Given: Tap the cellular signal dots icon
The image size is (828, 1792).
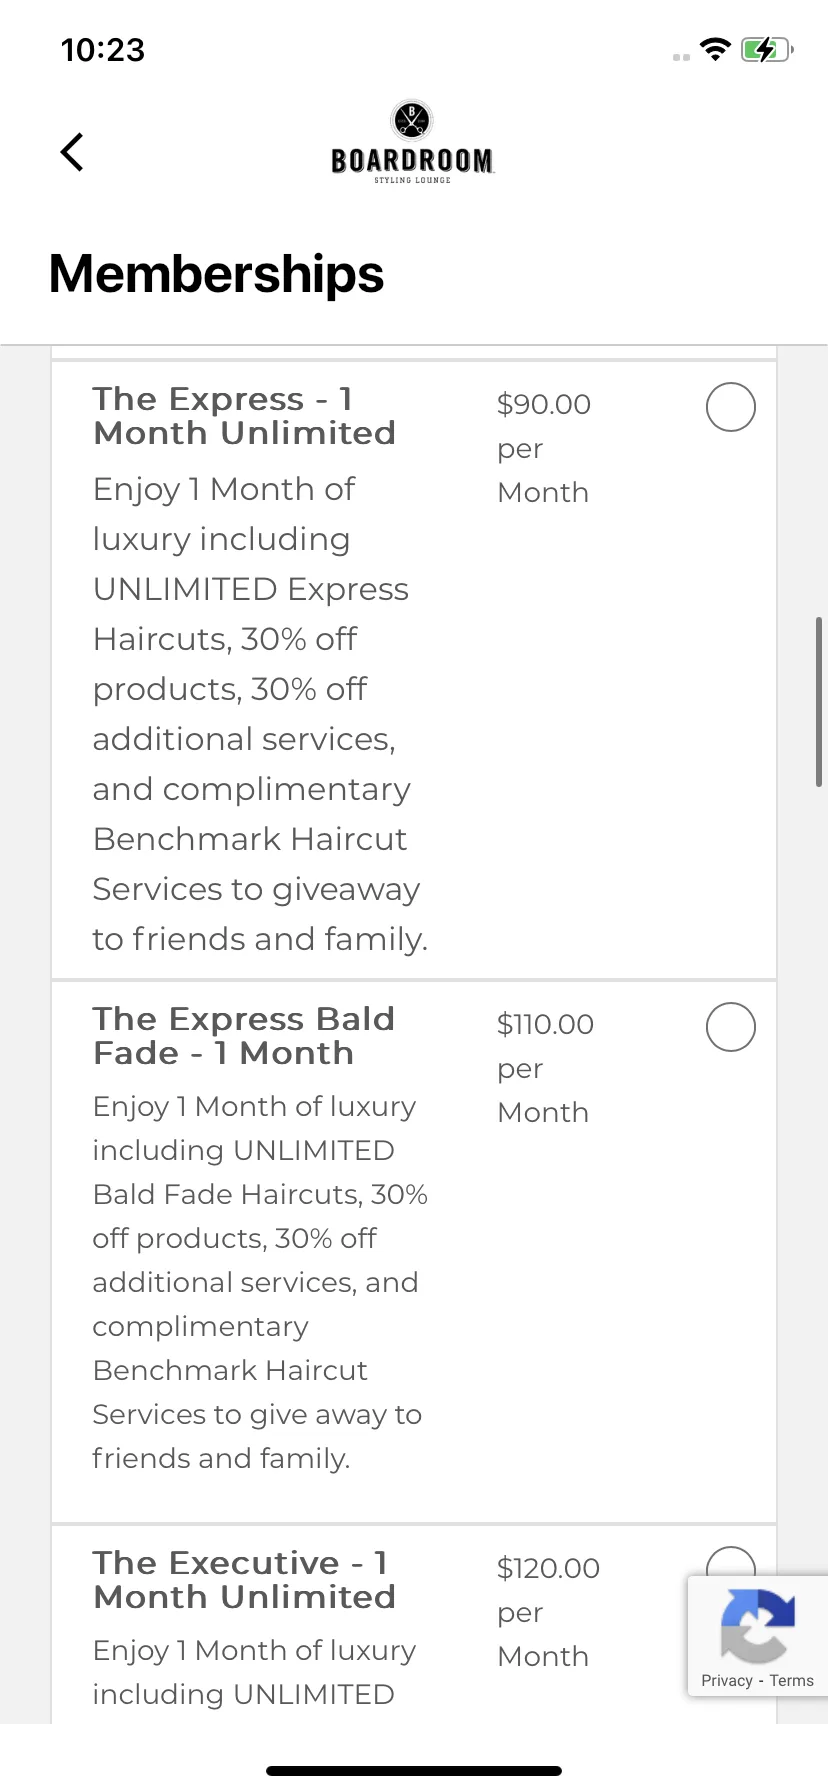Looking at the screenshot, I should [682, 57].
